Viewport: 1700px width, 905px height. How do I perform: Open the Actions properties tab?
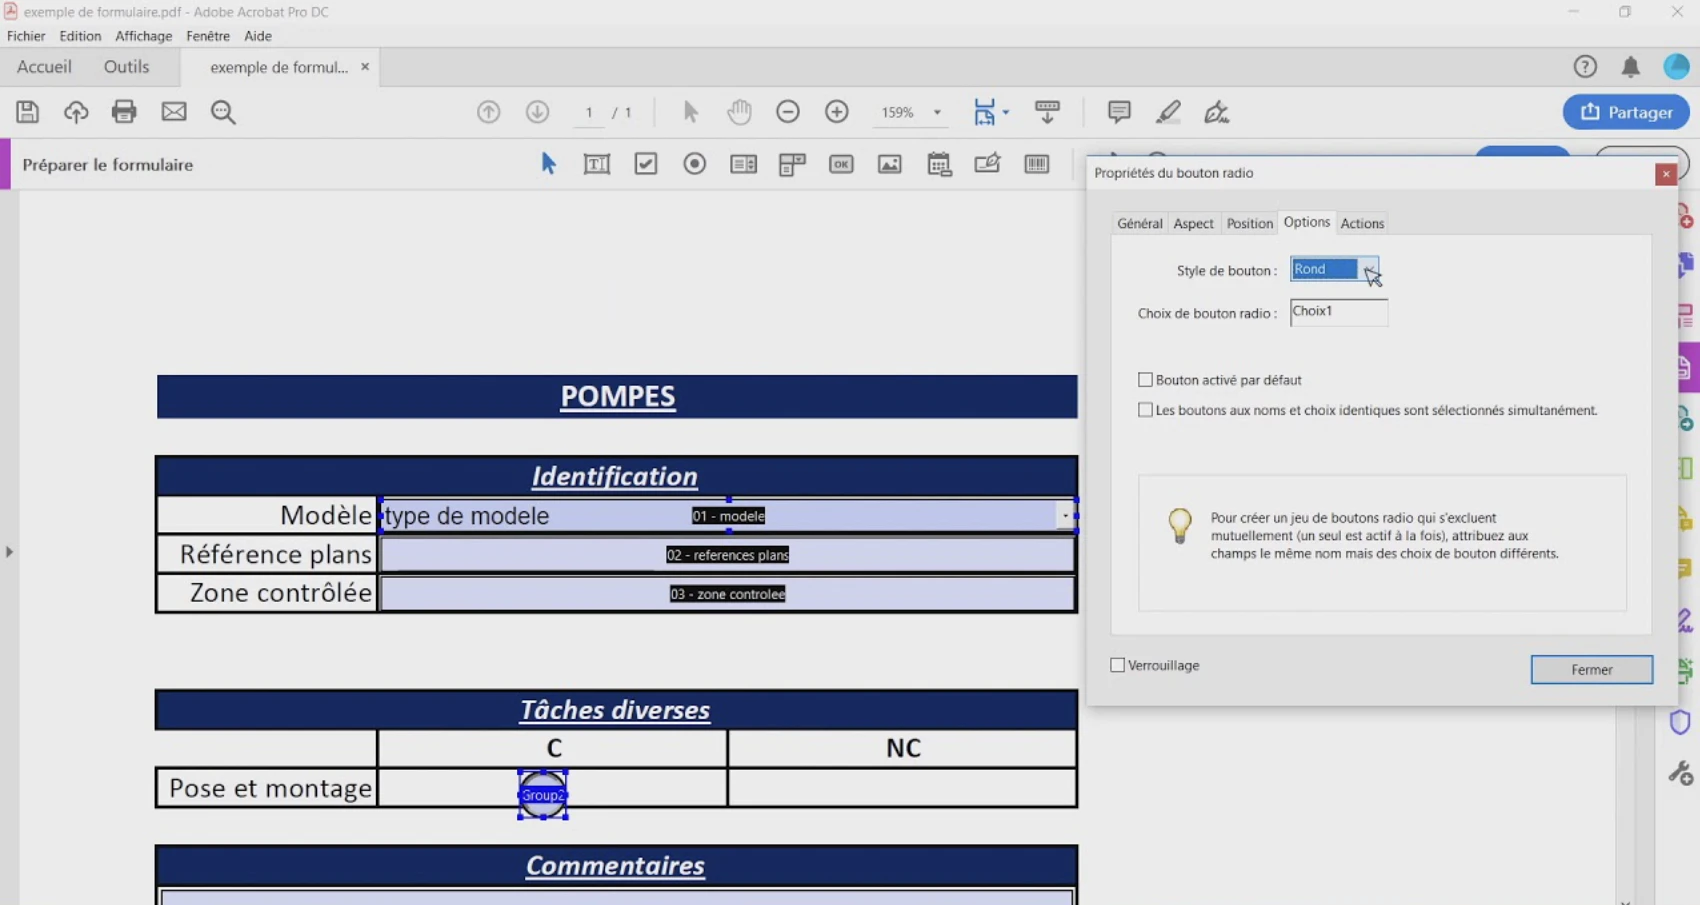1362,223
